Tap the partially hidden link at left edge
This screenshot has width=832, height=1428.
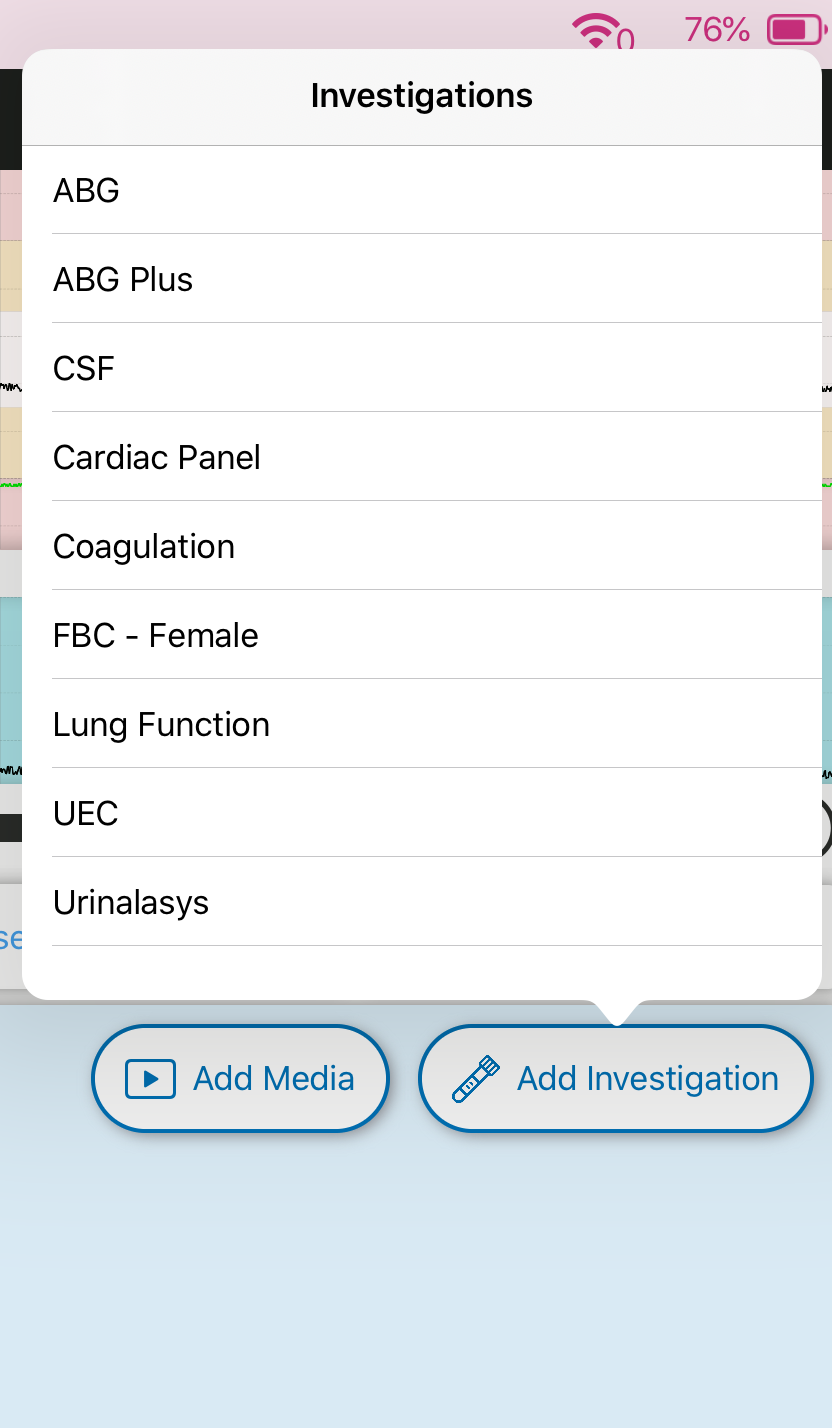coord(10,938)
